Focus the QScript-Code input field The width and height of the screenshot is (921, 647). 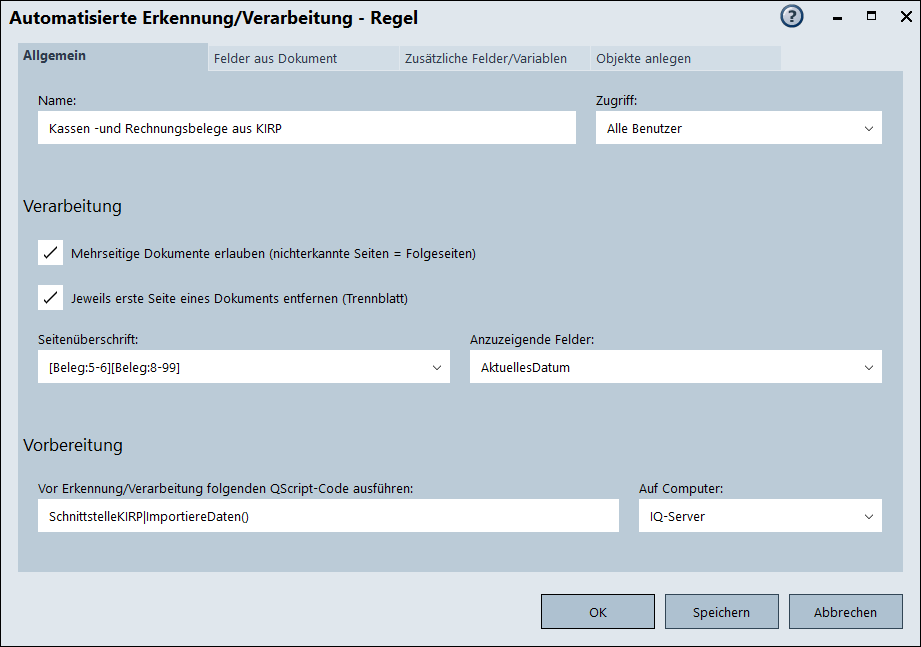click(328, 516)
